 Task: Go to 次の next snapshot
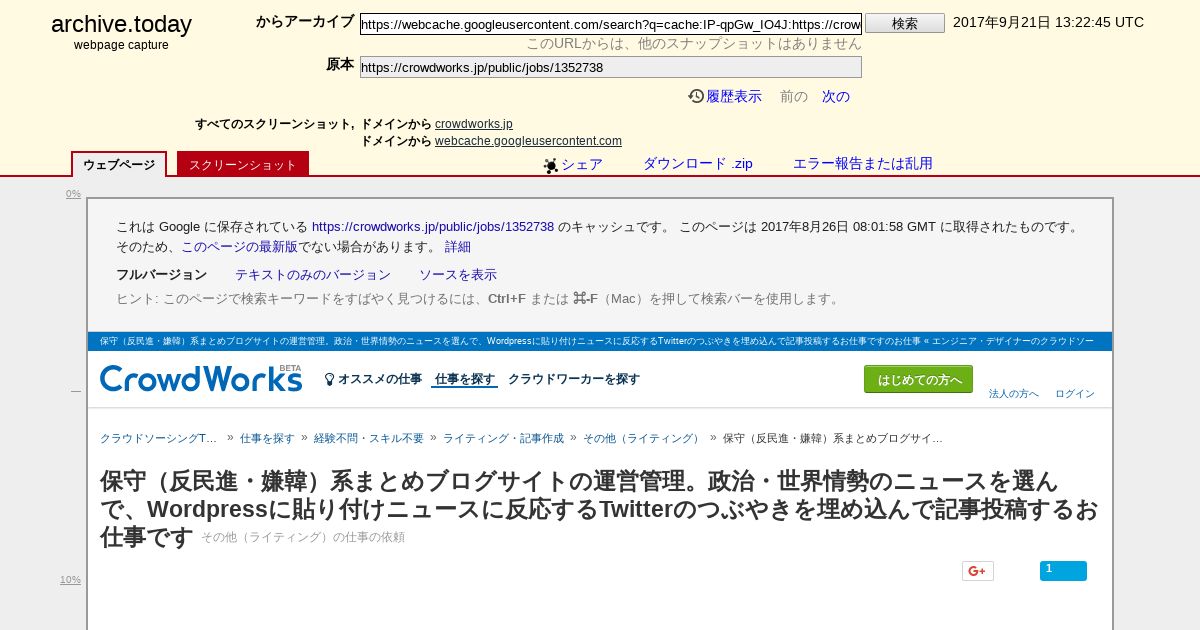(836, 96)
